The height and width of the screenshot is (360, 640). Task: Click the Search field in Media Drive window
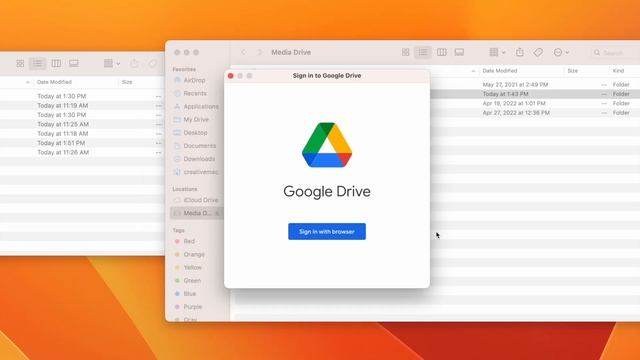click(x=615, y=53)
